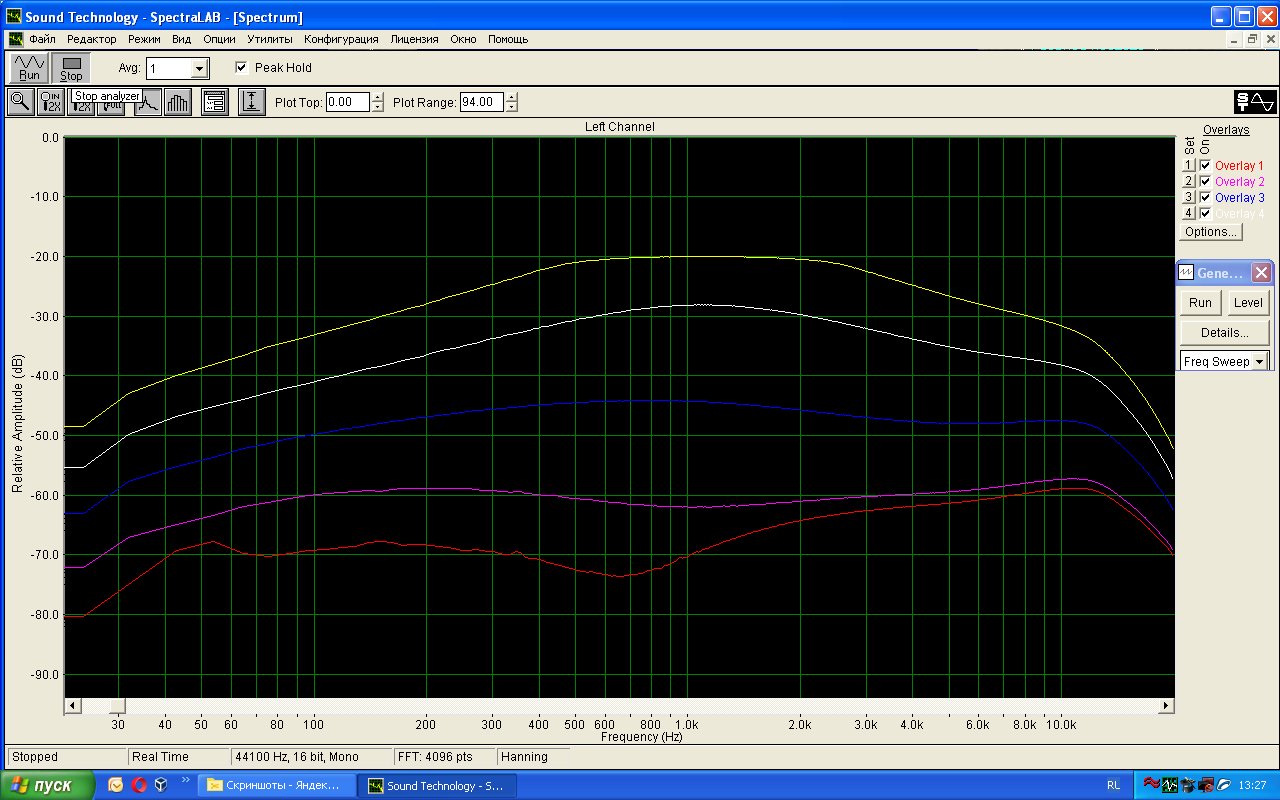Screen dimensions: 1280x800
Task: Expand the Freq Sweep dropdown
Action: pyautogui.click(x=1260, y=361)
